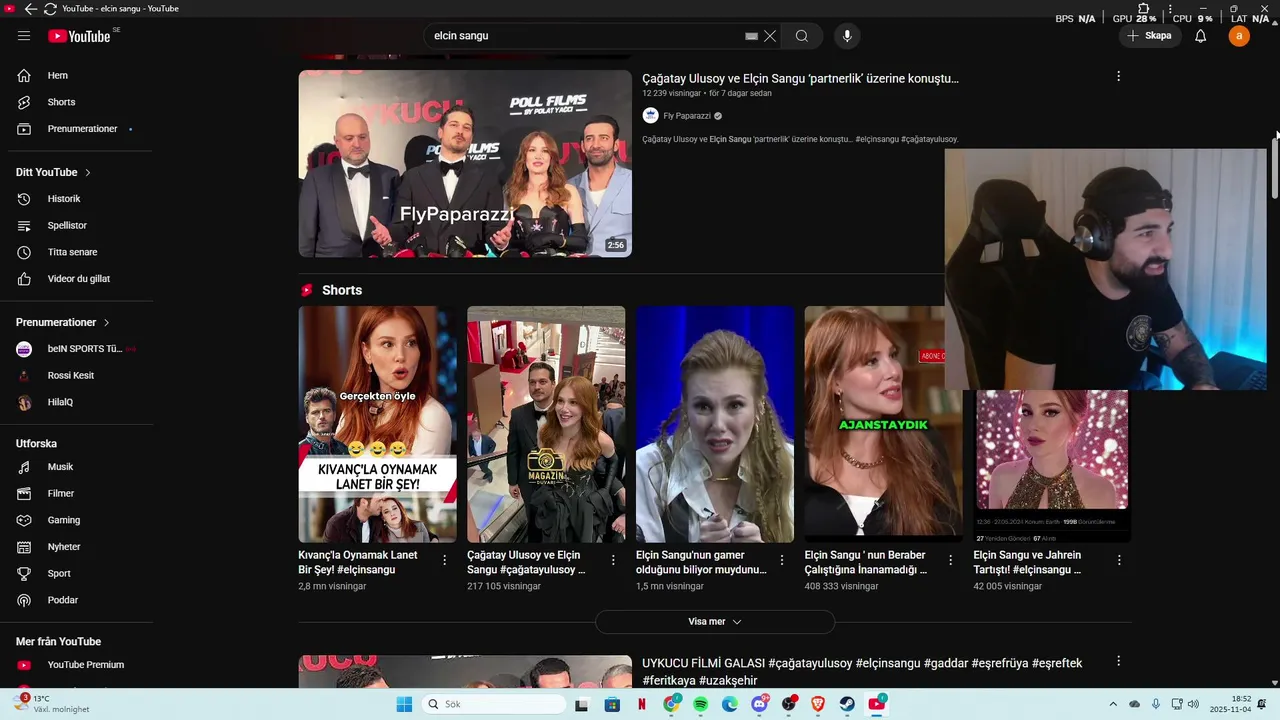This screenshot has width=1280, height=720.
Task: Open options for Çağatay Ulusoy short
Action: [x=613, y=561]
